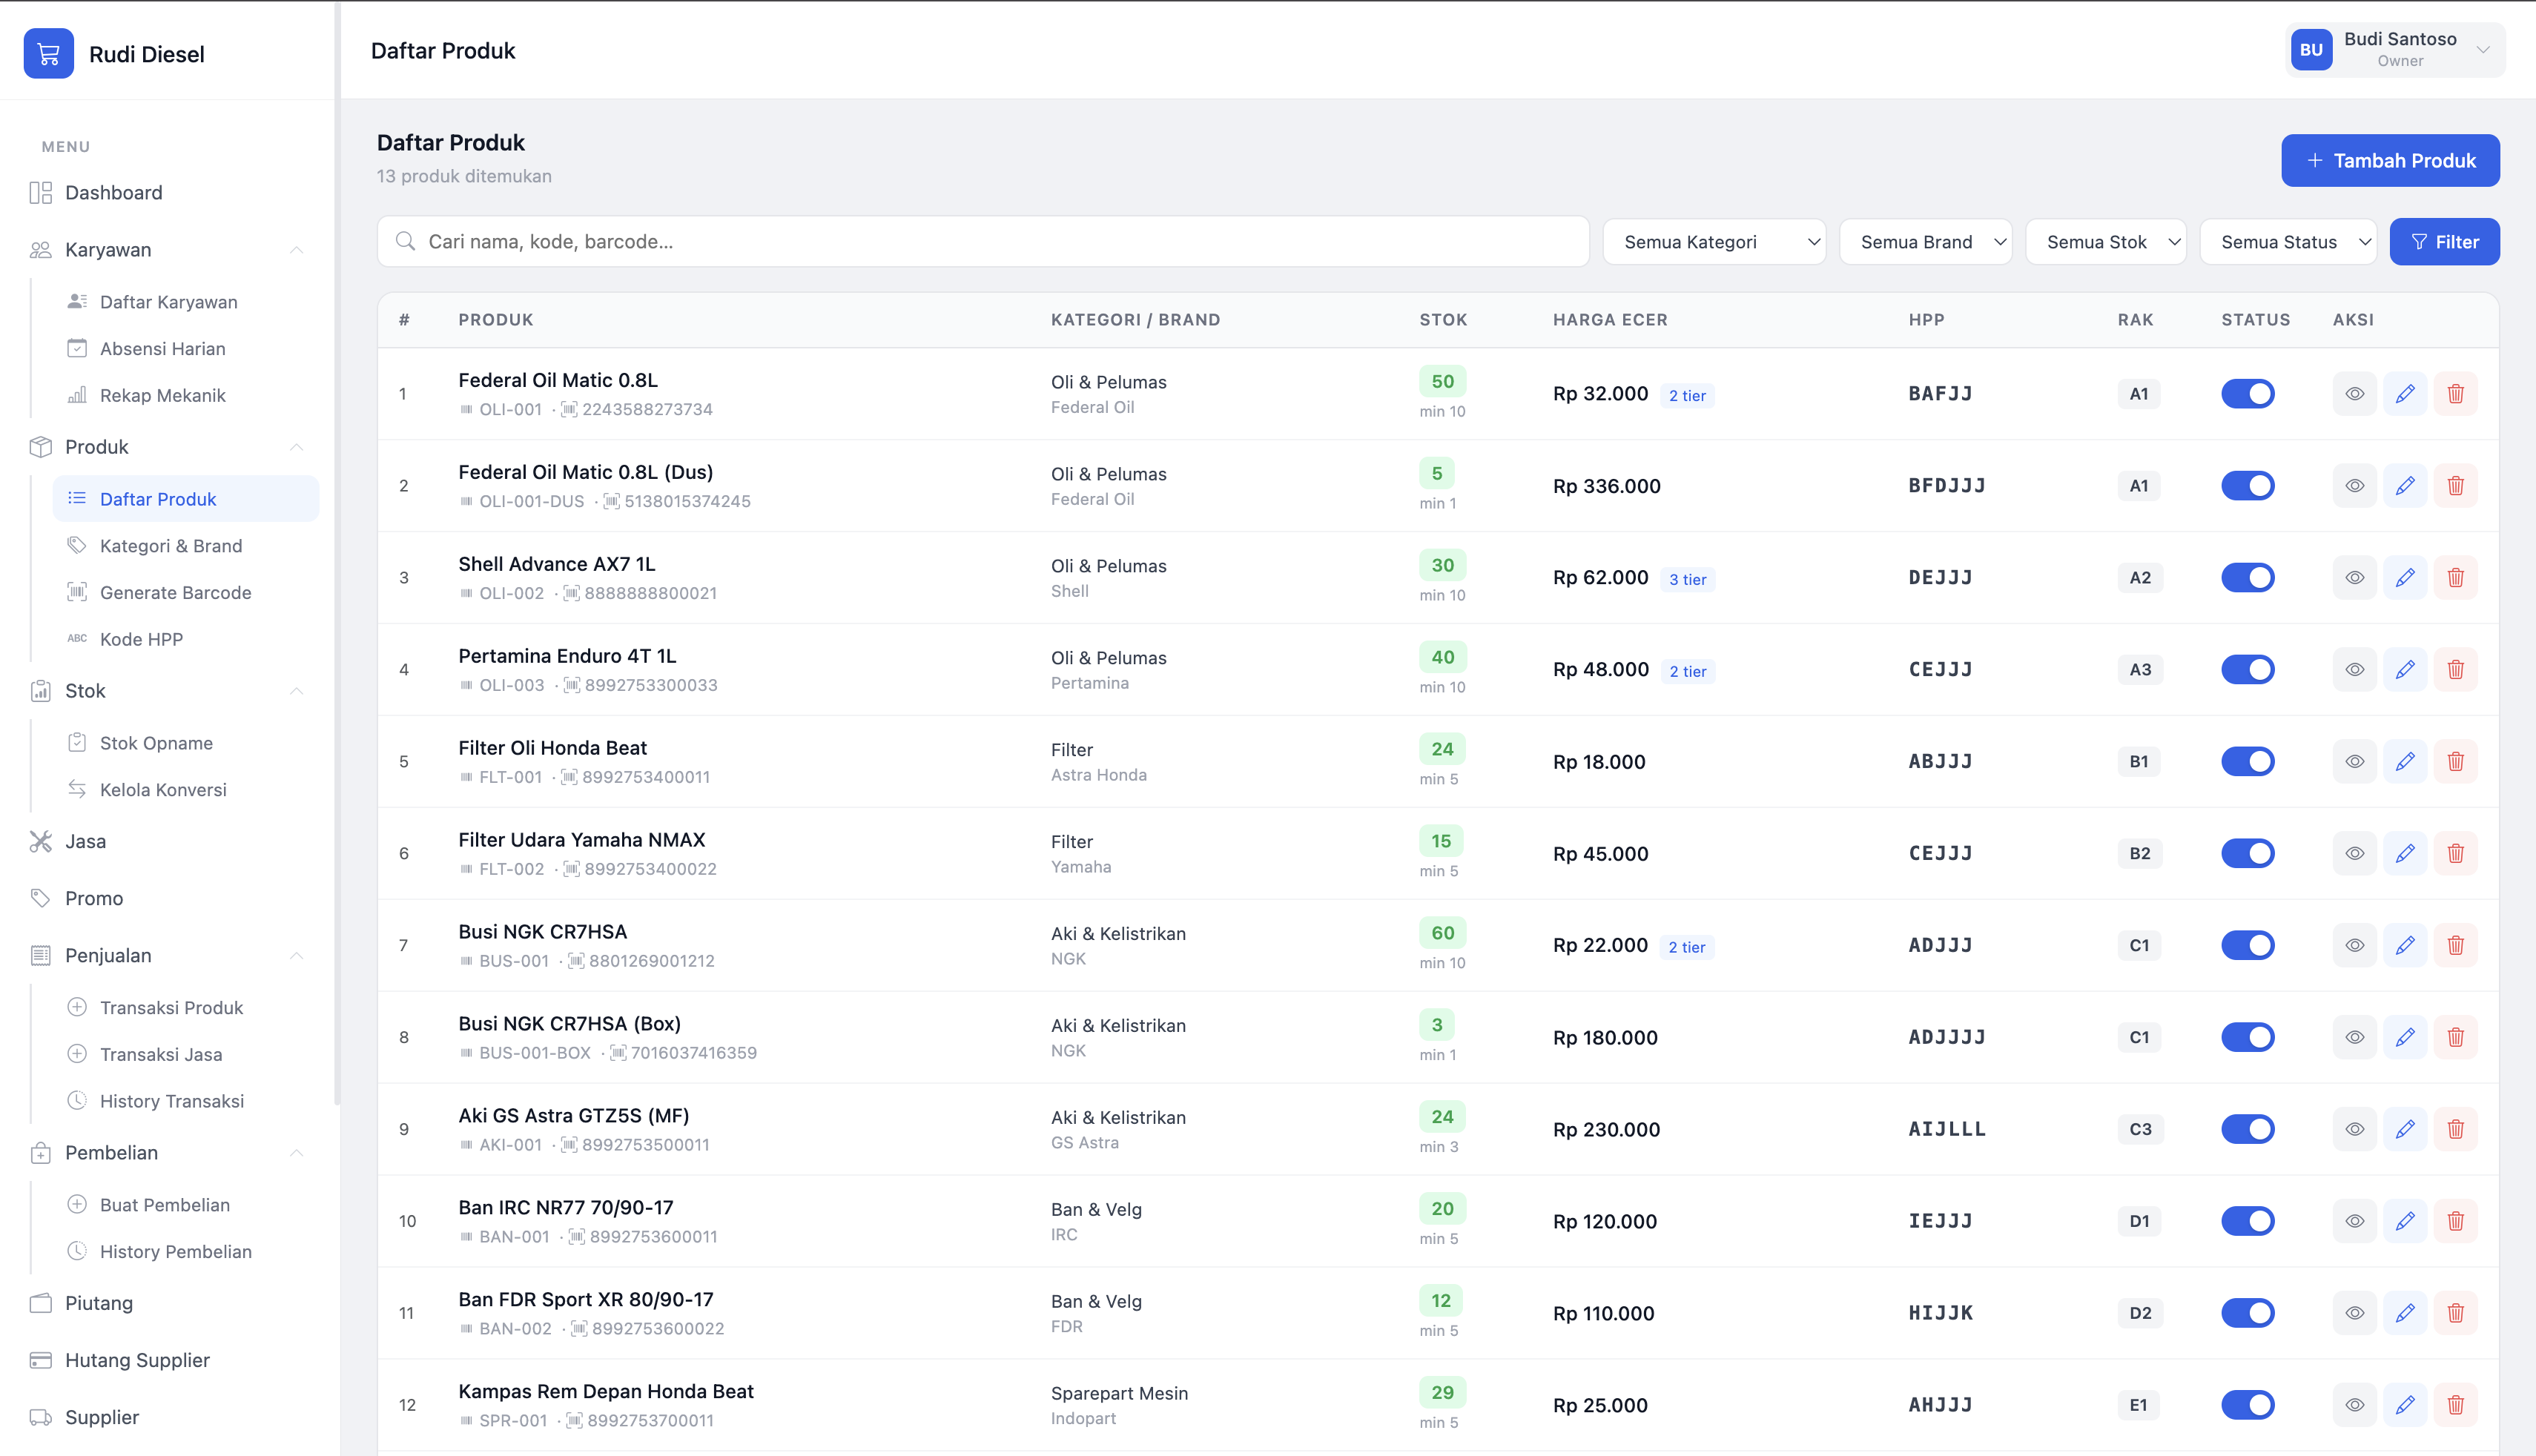The height and width of the screenshot is (1456, 2536).
Task: Open the Semua Status dropdown
Action: coord(2288,242)
